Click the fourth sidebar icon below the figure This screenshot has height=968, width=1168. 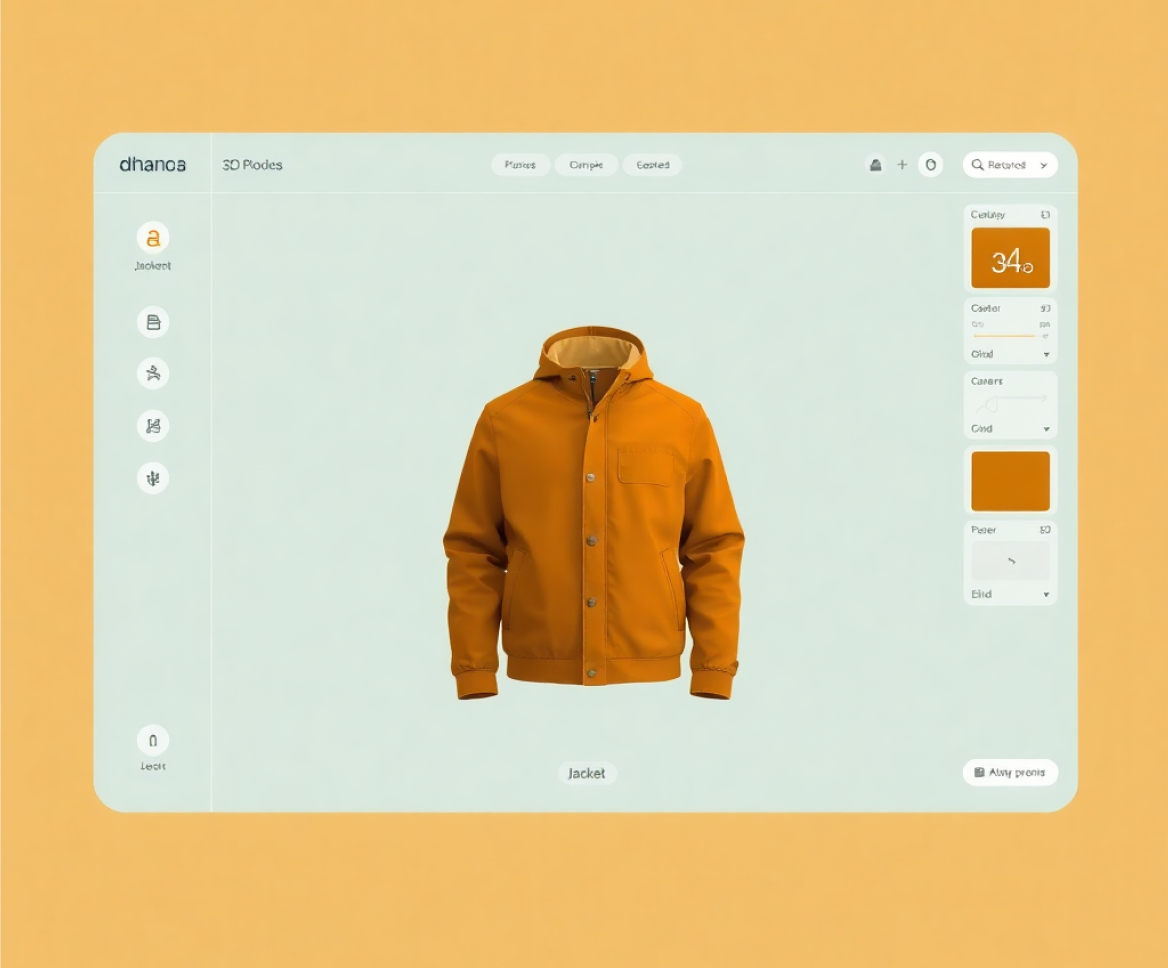pyautogui.click(x=153, y=426)
